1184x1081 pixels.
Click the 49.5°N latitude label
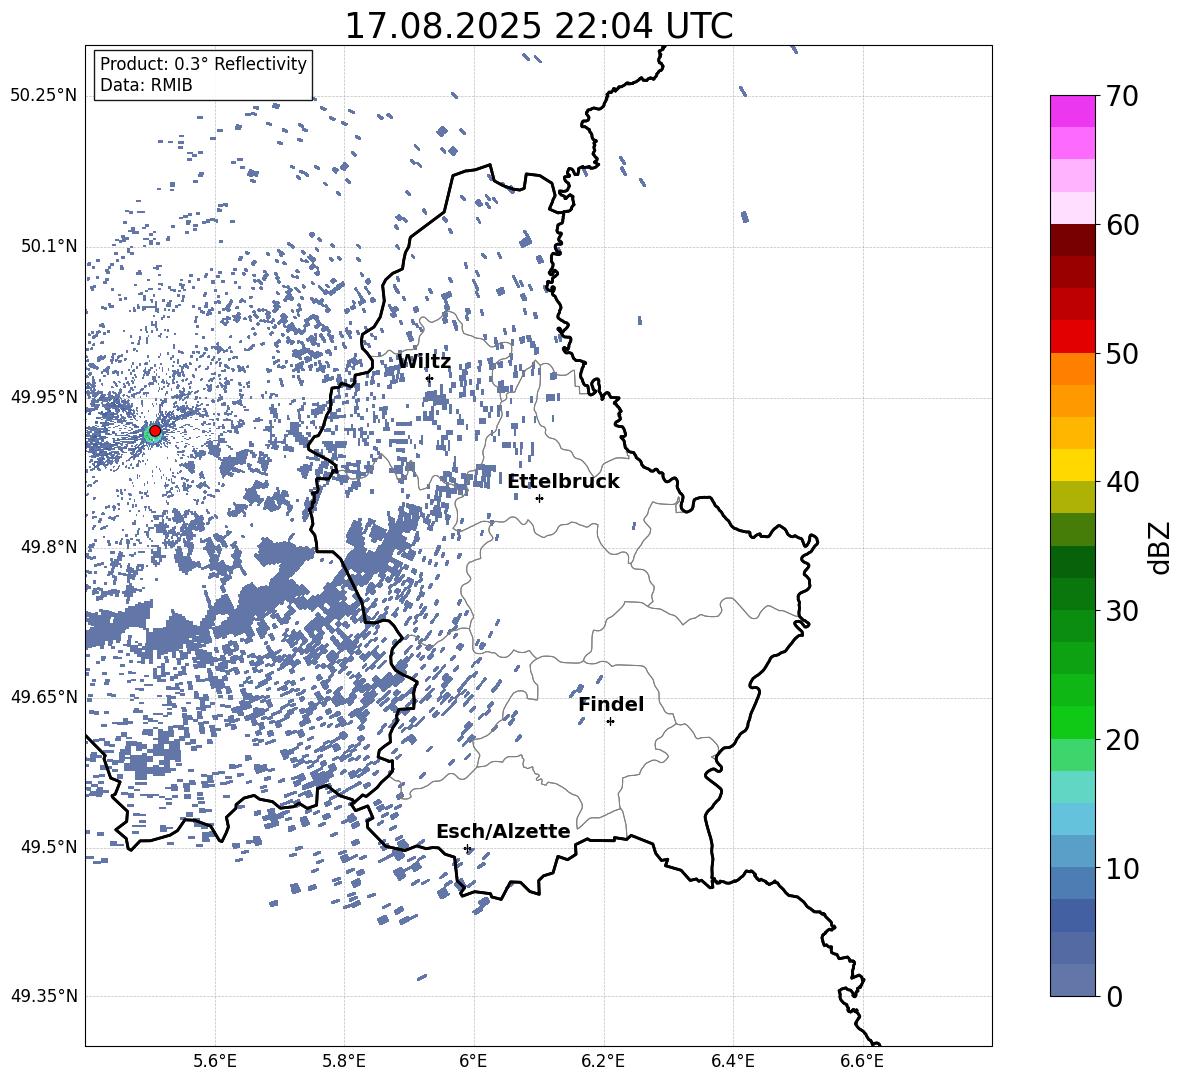point(48,846)
